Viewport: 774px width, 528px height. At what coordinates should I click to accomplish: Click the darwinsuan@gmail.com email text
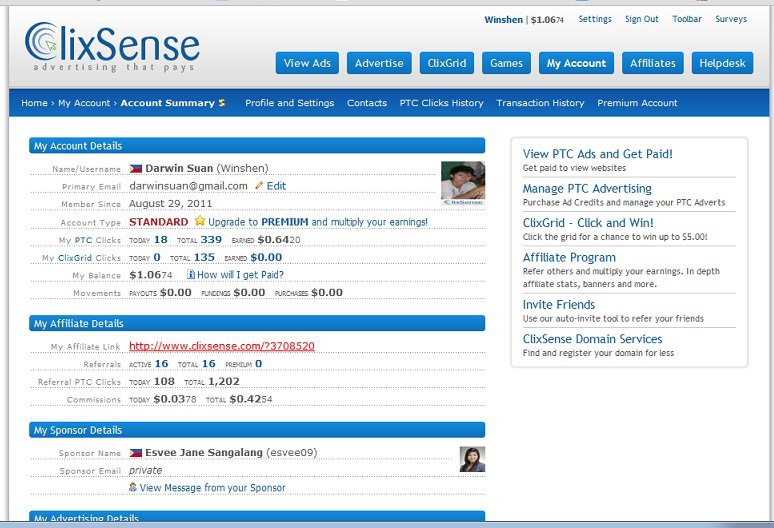pos(188,186)
